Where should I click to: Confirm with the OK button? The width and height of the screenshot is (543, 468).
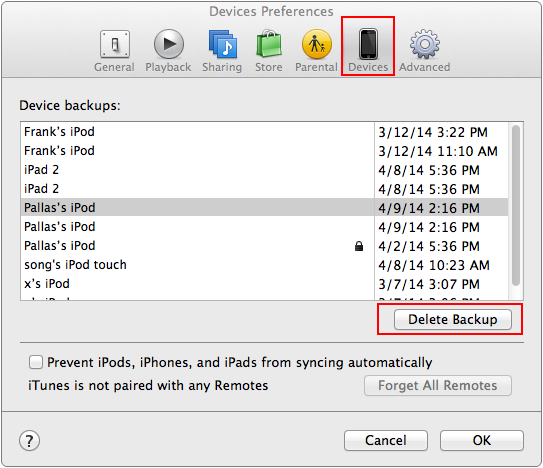(482, 440)
